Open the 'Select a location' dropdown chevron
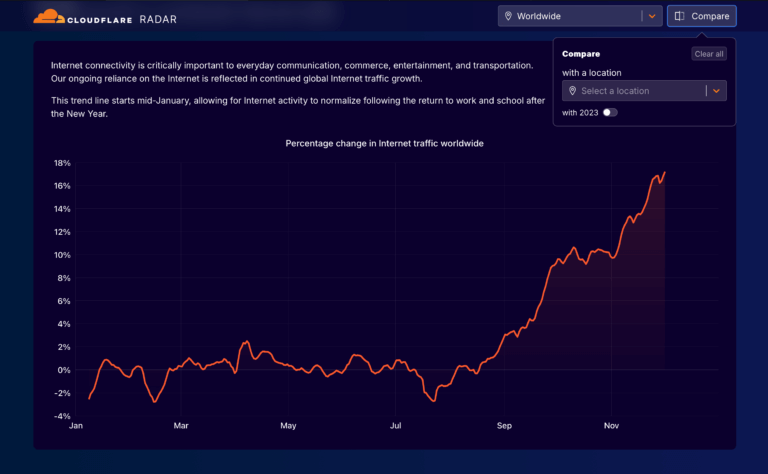Image resolution: width=768 pixels, height=474 pixels. 716,91
